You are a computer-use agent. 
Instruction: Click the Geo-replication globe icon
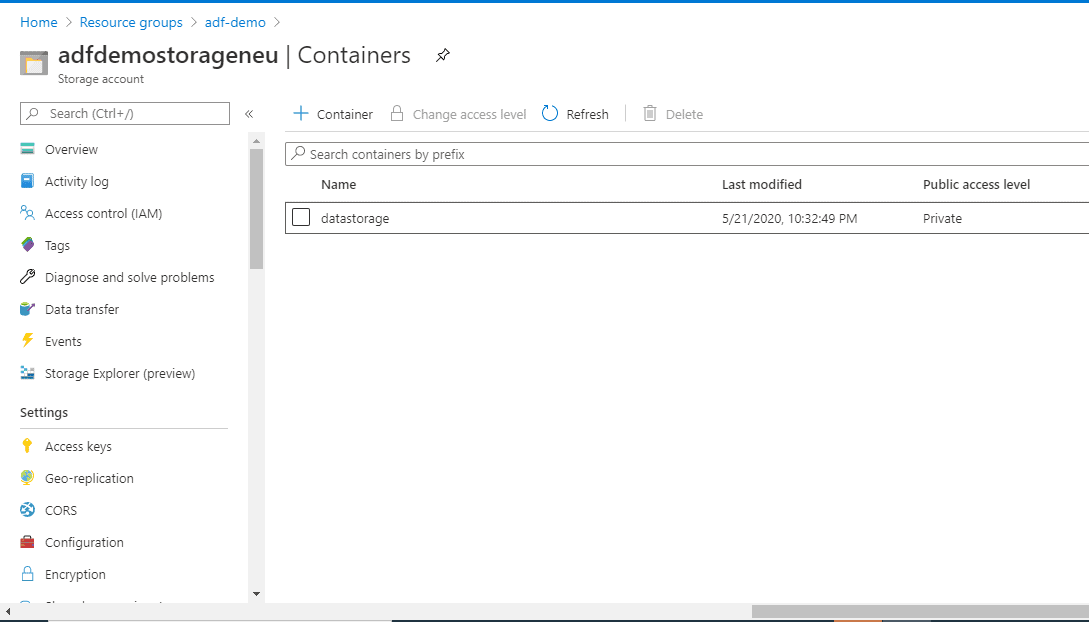[28, 478]
